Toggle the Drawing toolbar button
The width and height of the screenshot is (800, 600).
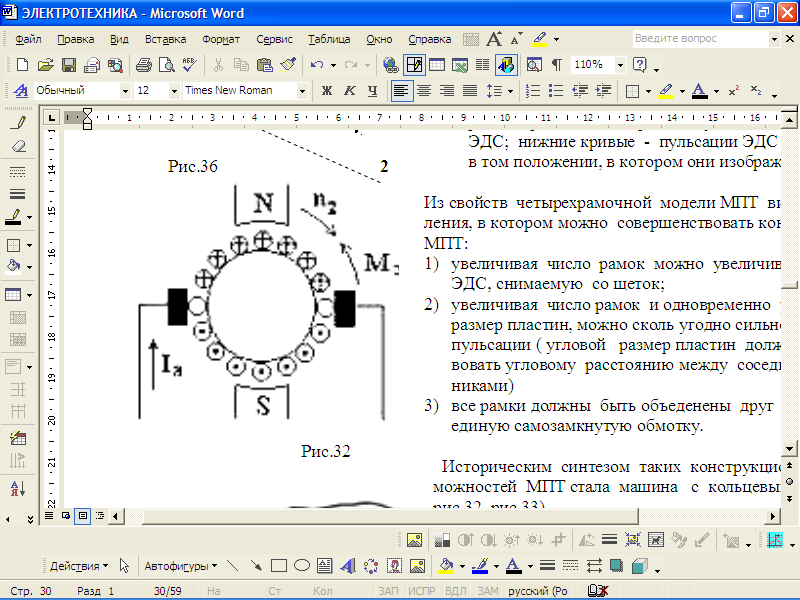coord(506,65)
